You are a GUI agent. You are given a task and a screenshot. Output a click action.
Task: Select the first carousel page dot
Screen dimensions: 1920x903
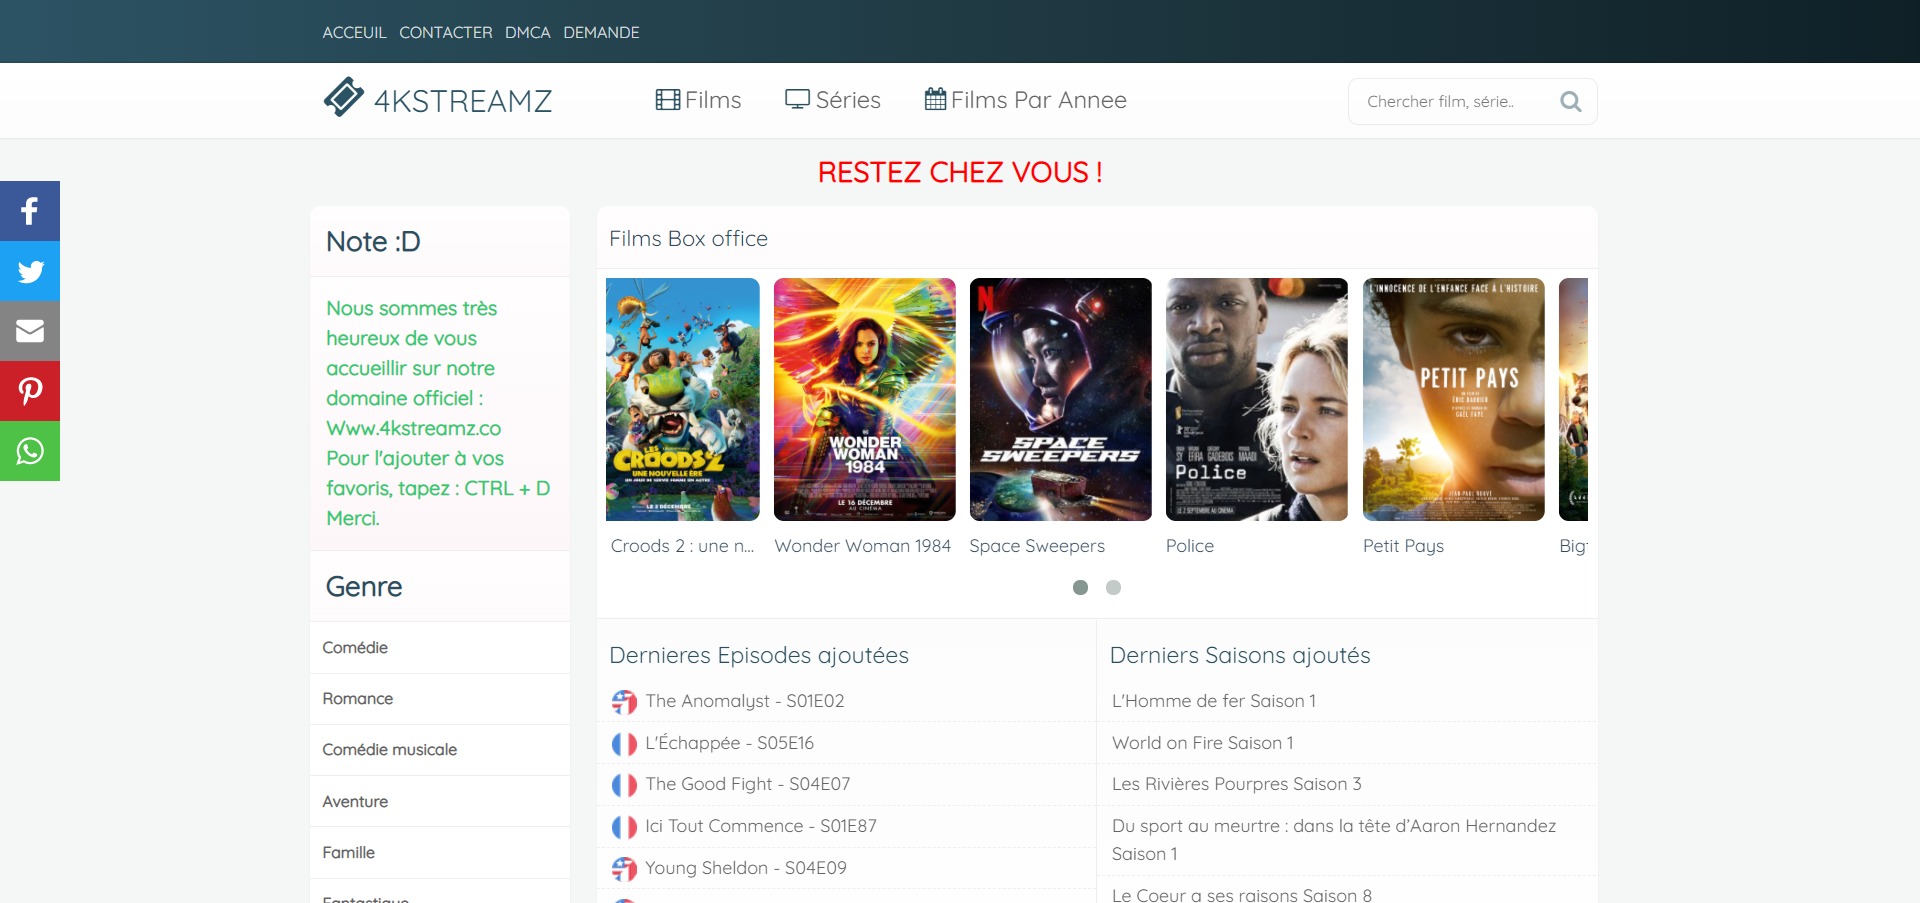(1080, 588)
